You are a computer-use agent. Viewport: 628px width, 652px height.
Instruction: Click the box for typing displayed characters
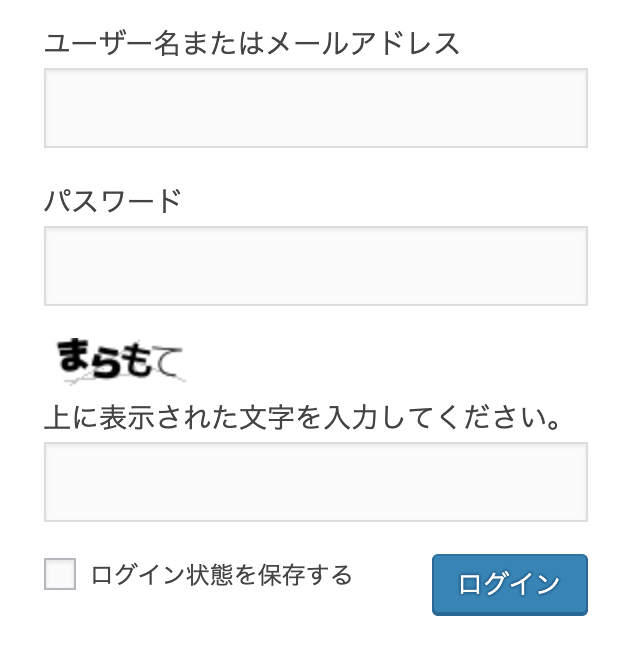pyautogui.click(x=315, y=482)
